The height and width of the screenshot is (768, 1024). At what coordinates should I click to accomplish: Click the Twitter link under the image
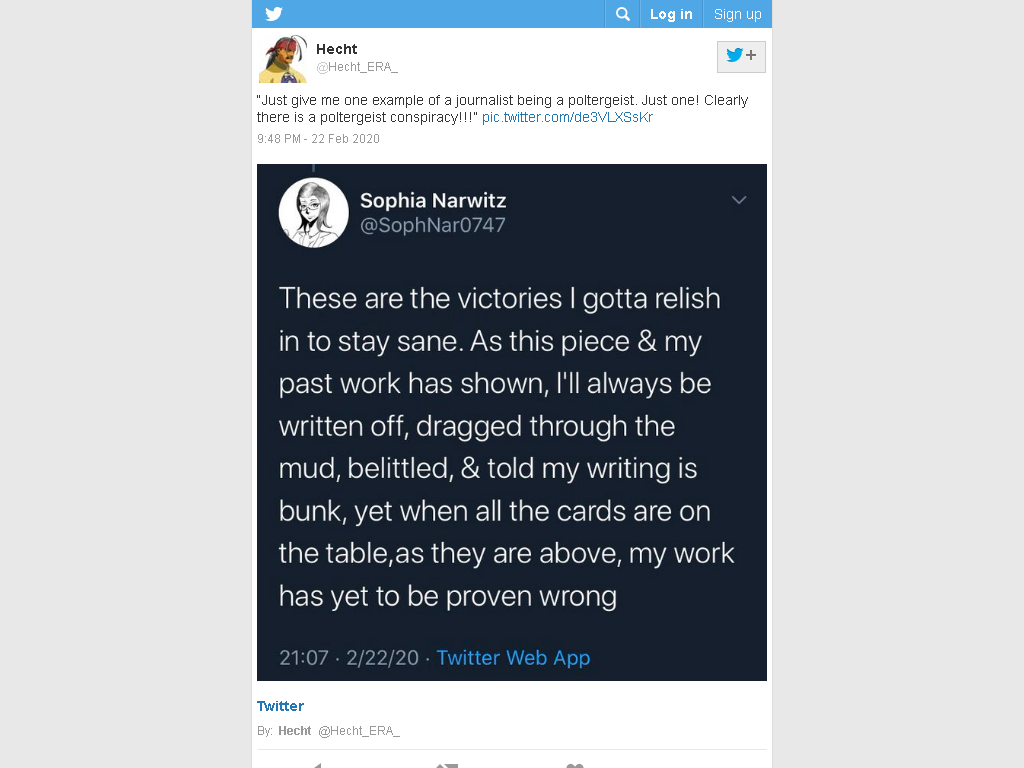pos(280,706)
